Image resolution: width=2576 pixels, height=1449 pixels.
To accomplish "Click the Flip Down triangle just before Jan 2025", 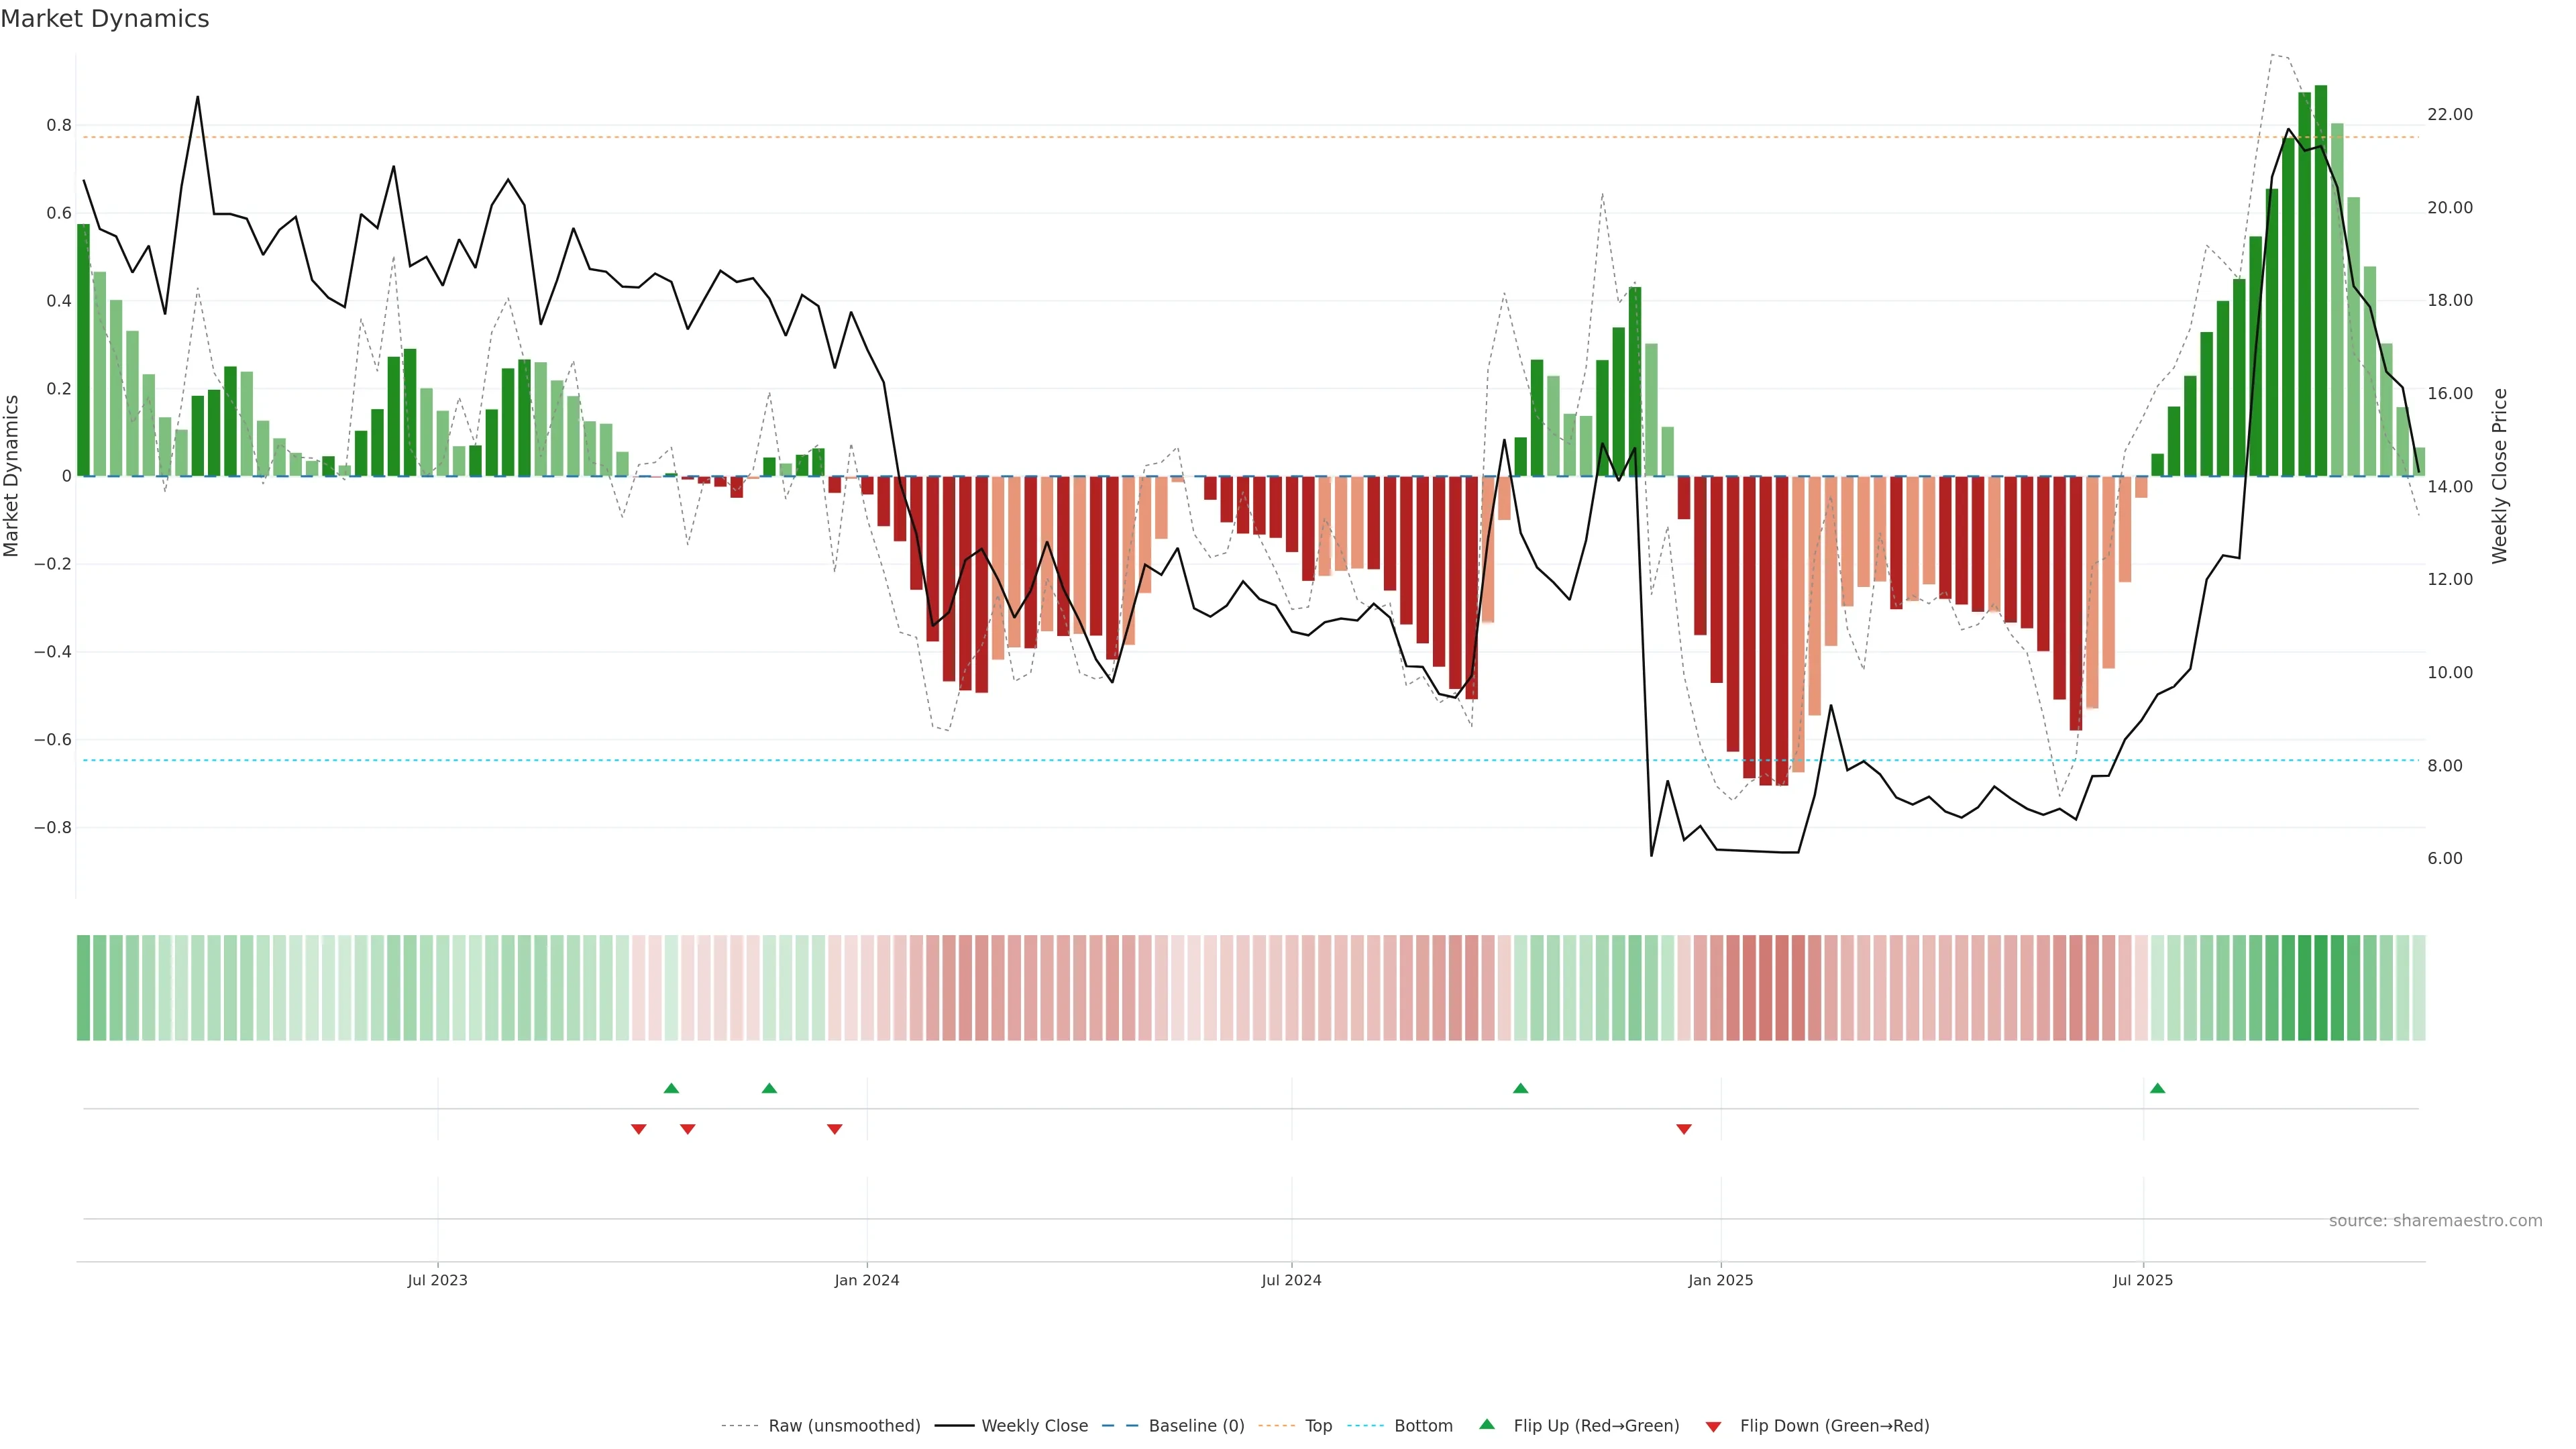I will click(1683, 1129).
